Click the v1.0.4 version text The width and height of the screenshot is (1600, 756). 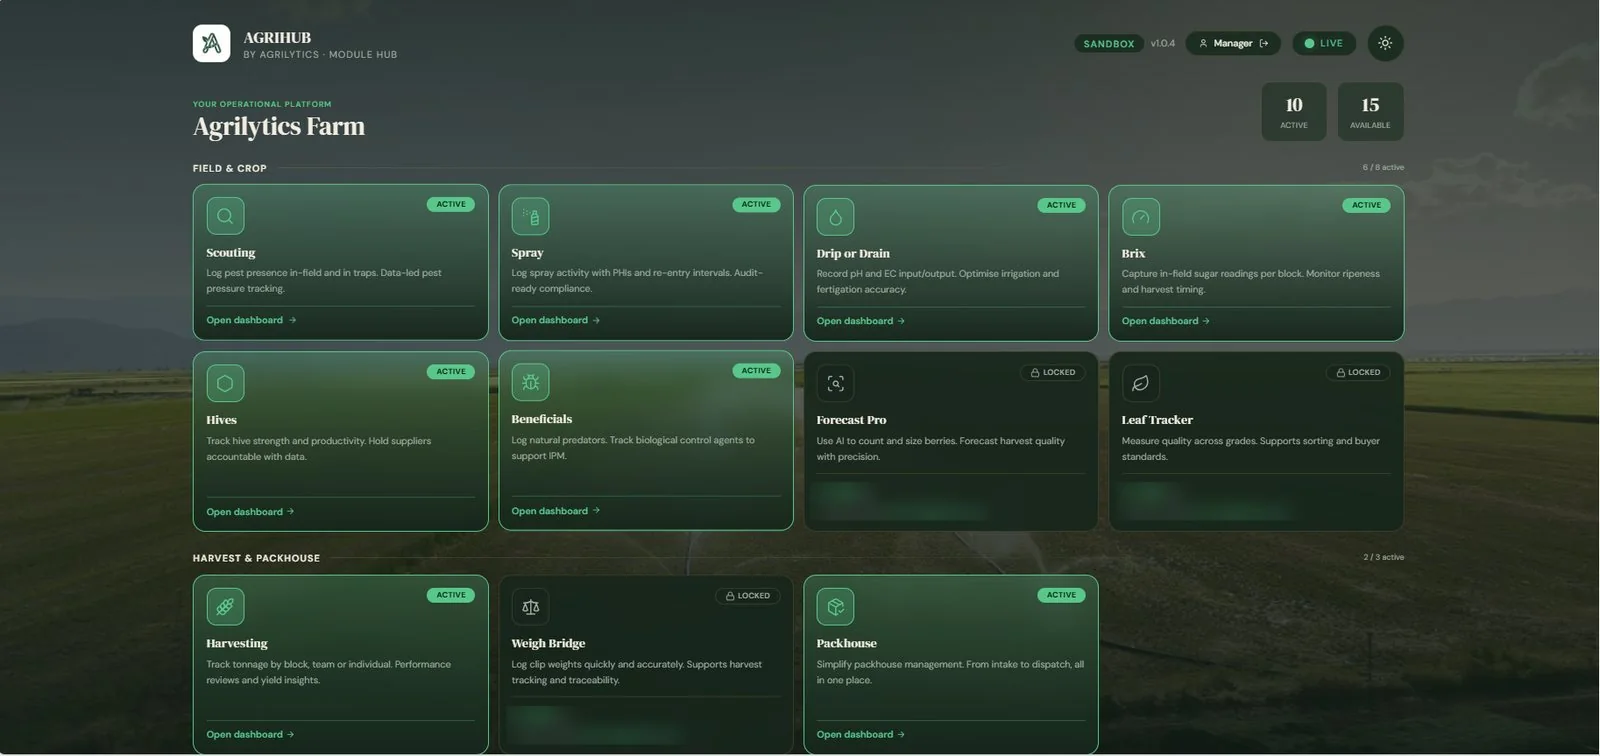tap(1162, 43)
